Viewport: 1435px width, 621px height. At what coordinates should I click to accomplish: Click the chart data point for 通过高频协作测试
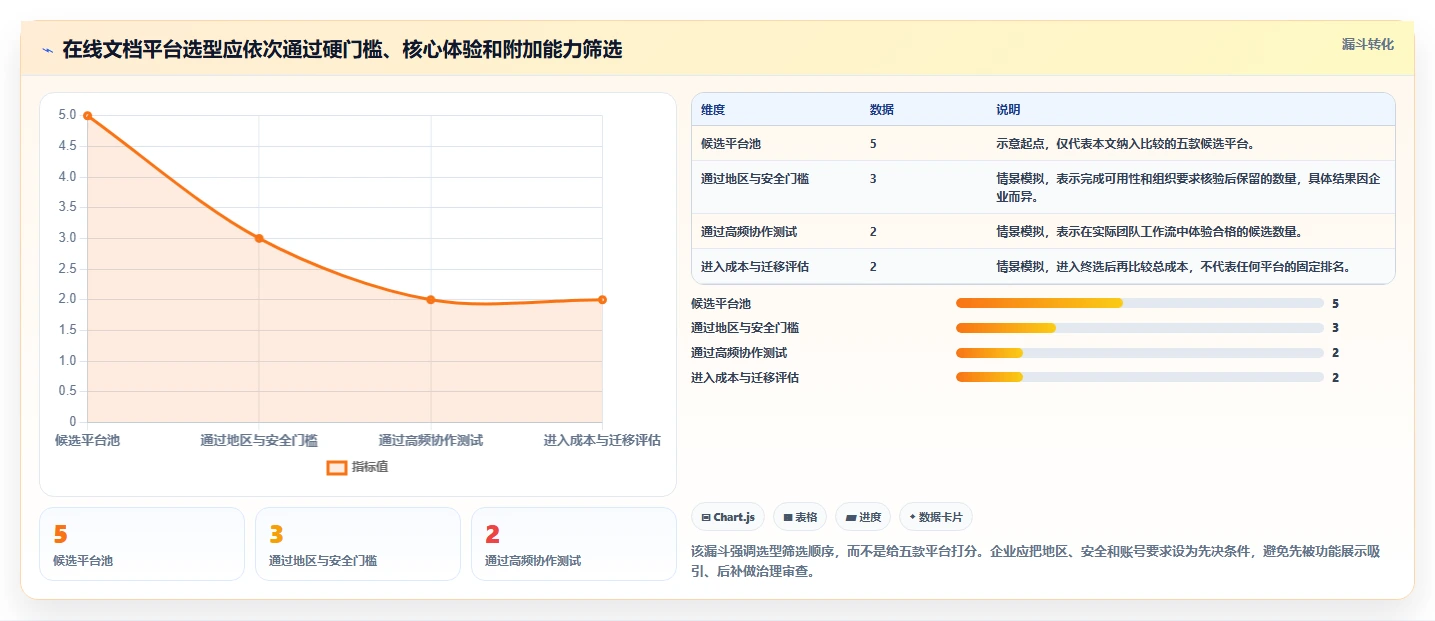(x=431, y=299)
